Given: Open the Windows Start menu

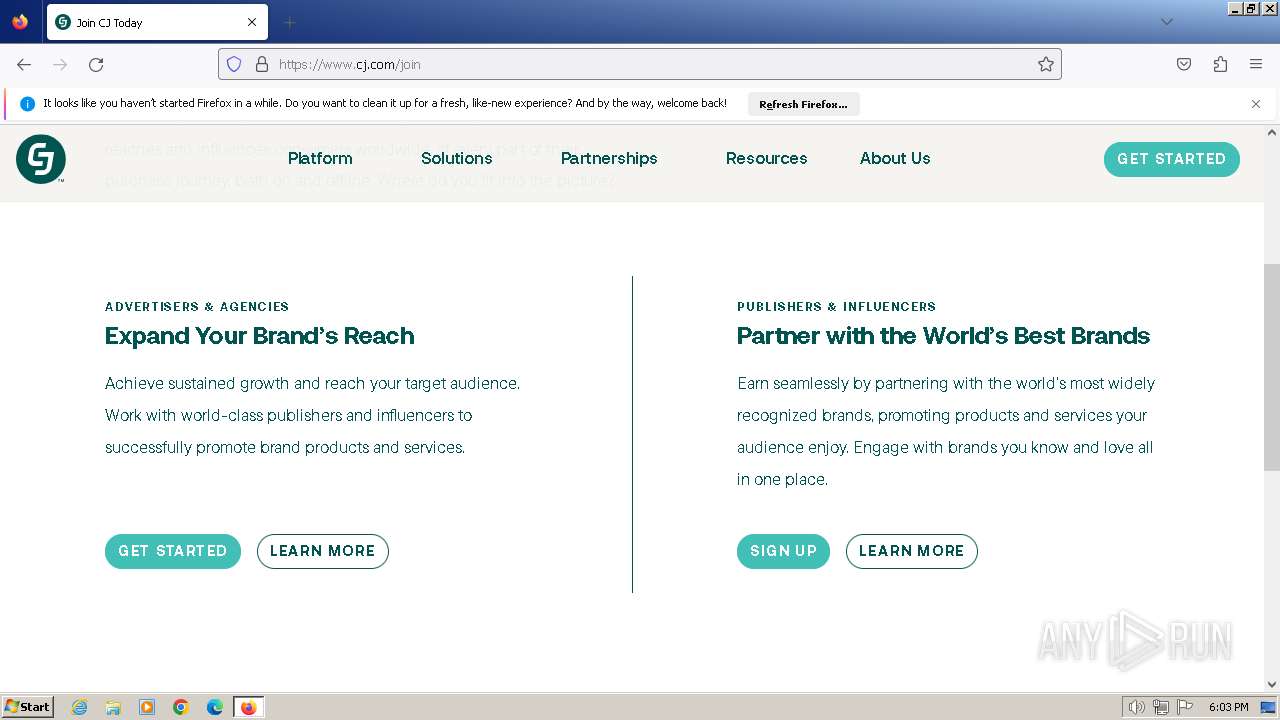Looking at the screenshot, I should (x=27, y=707).
